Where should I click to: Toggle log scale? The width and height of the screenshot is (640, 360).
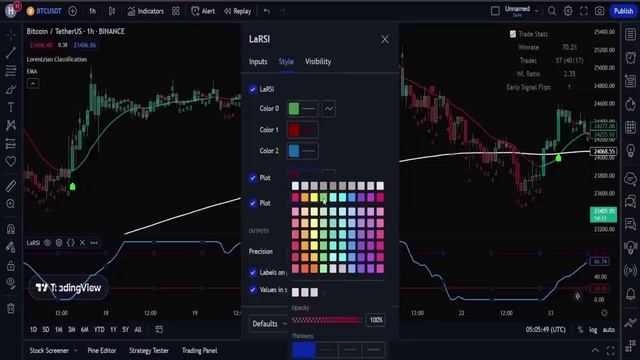593,330
